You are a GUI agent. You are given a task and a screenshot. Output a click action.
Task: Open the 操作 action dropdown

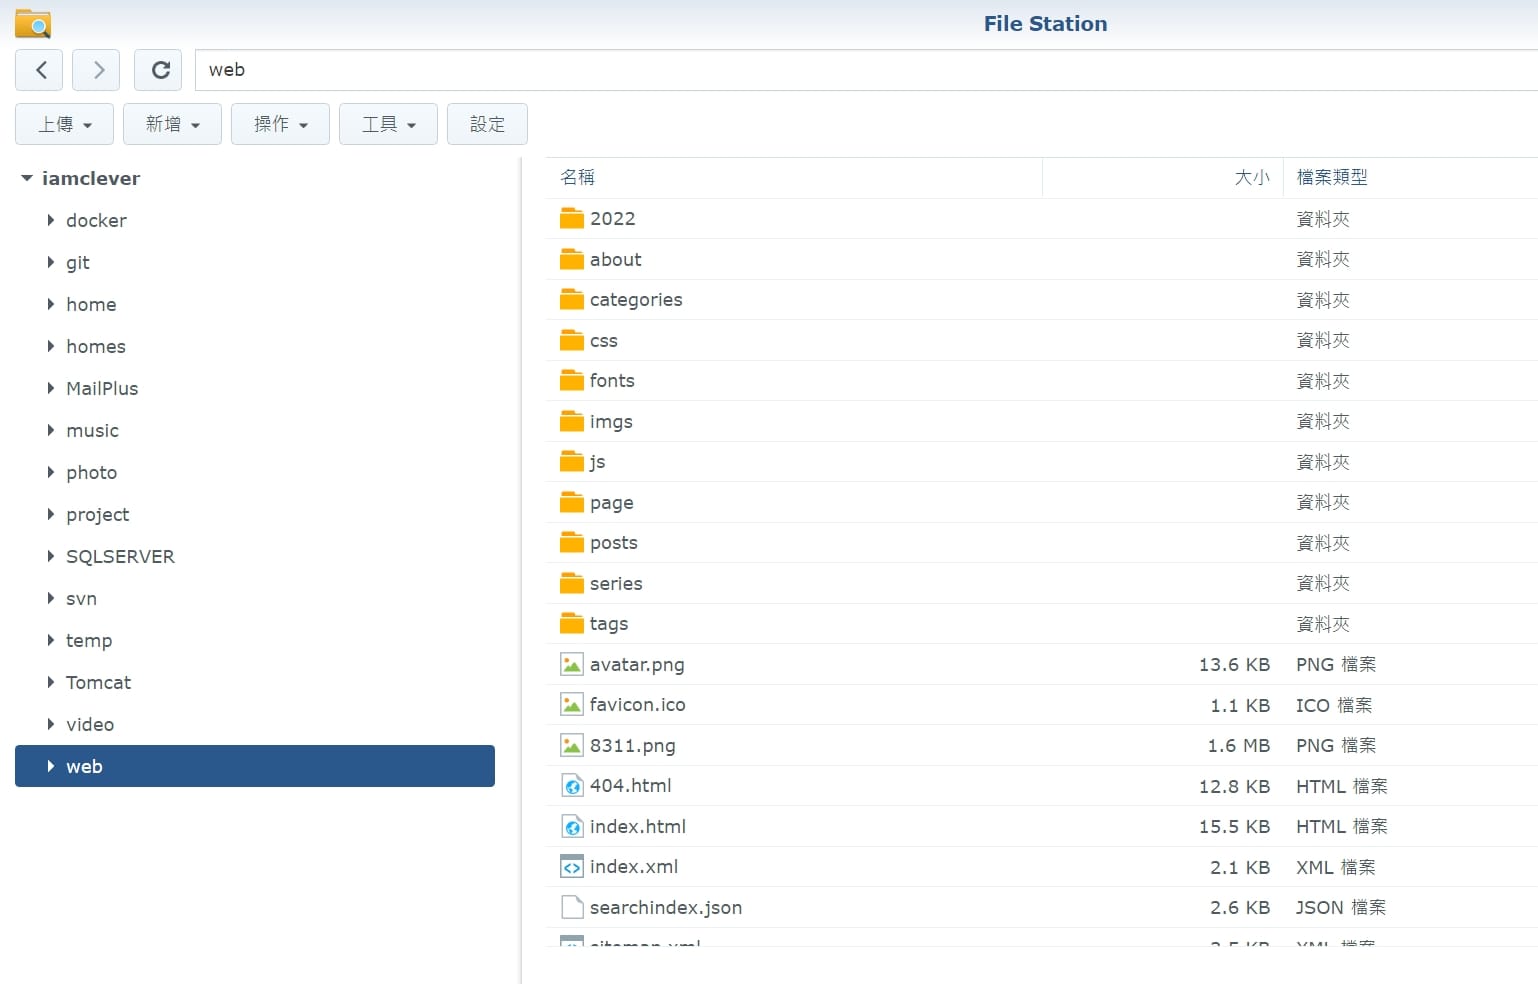point(280,124)
